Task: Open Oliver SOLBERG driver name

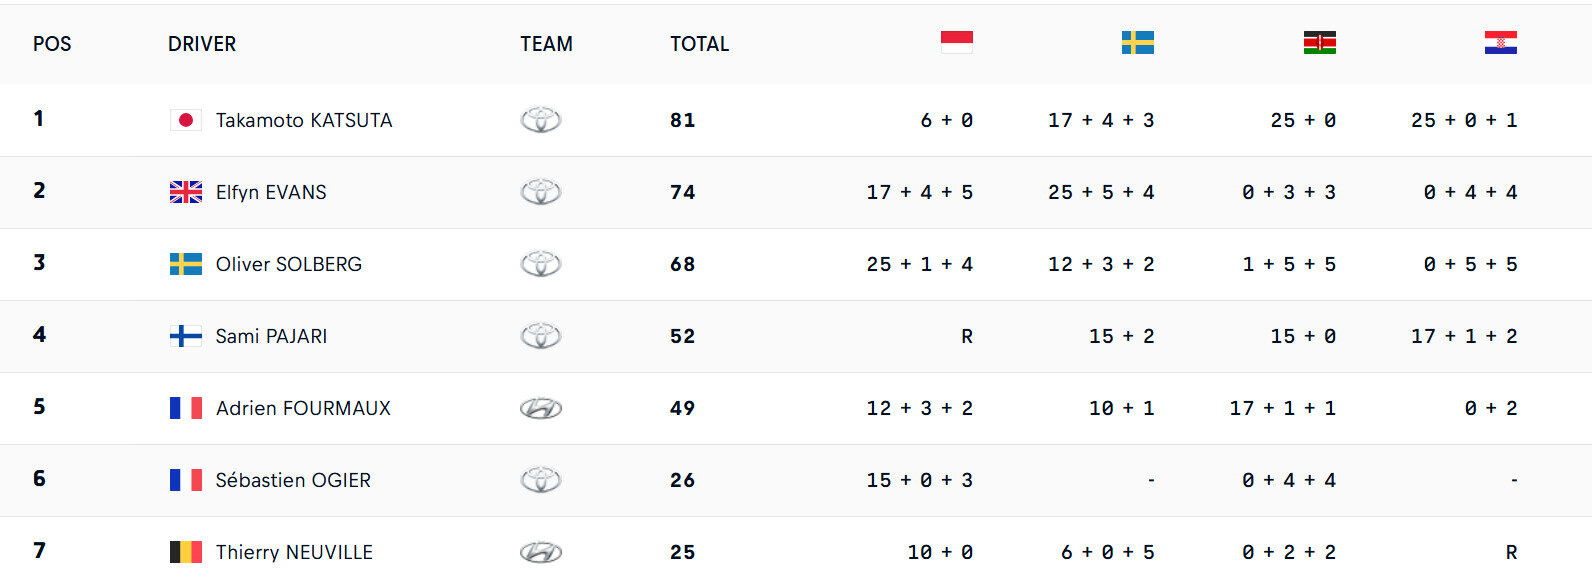Action: 289,264
